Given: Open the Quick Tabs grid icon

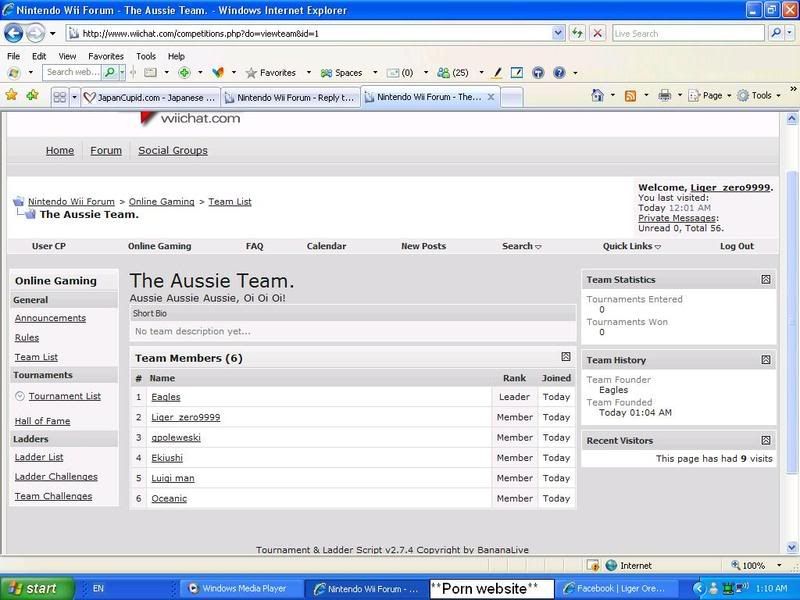Looking at the screenshot, I should coord(60,97).
